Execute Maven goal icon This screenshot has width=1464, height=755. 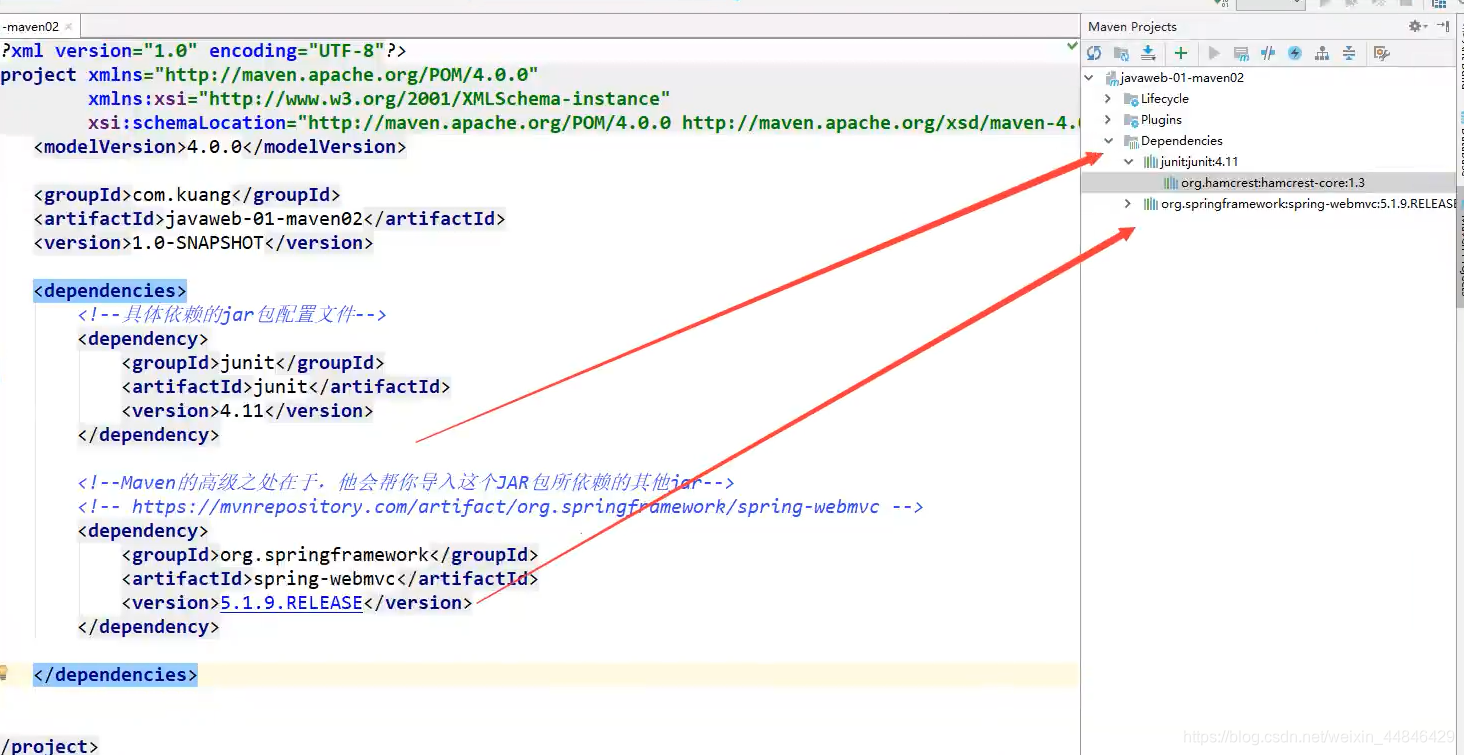tap(1241, 53)
